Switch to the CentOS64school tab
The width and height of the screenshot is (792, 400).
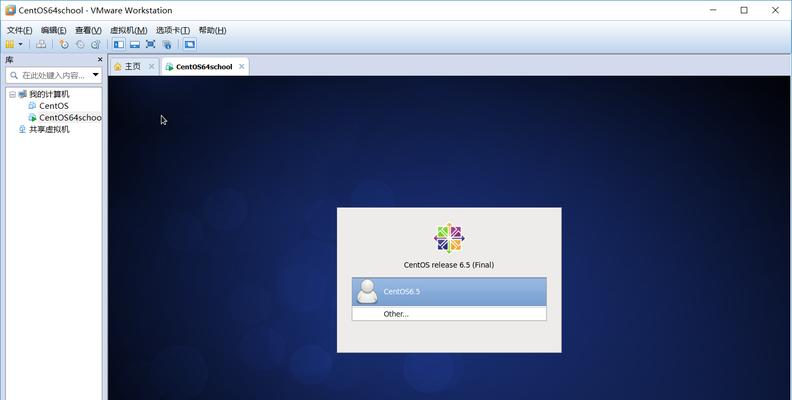point(205,67)
